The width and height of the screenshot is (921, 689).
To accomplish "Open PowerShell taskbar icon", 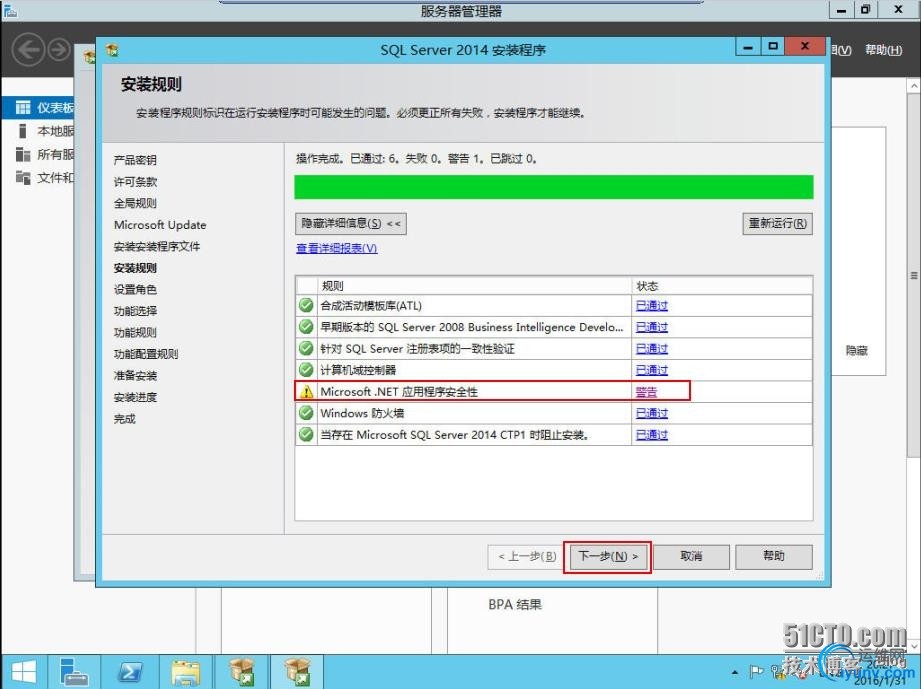I will [x=129, y=671].
